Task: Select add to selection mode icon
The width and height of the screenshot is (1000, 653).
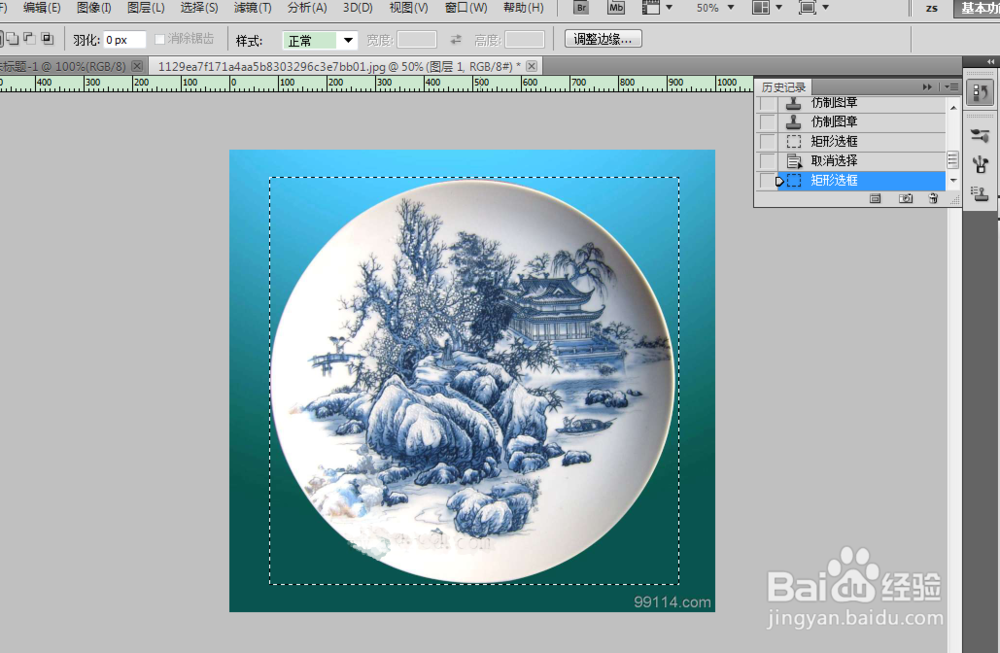Action: [x=12, y=39]
